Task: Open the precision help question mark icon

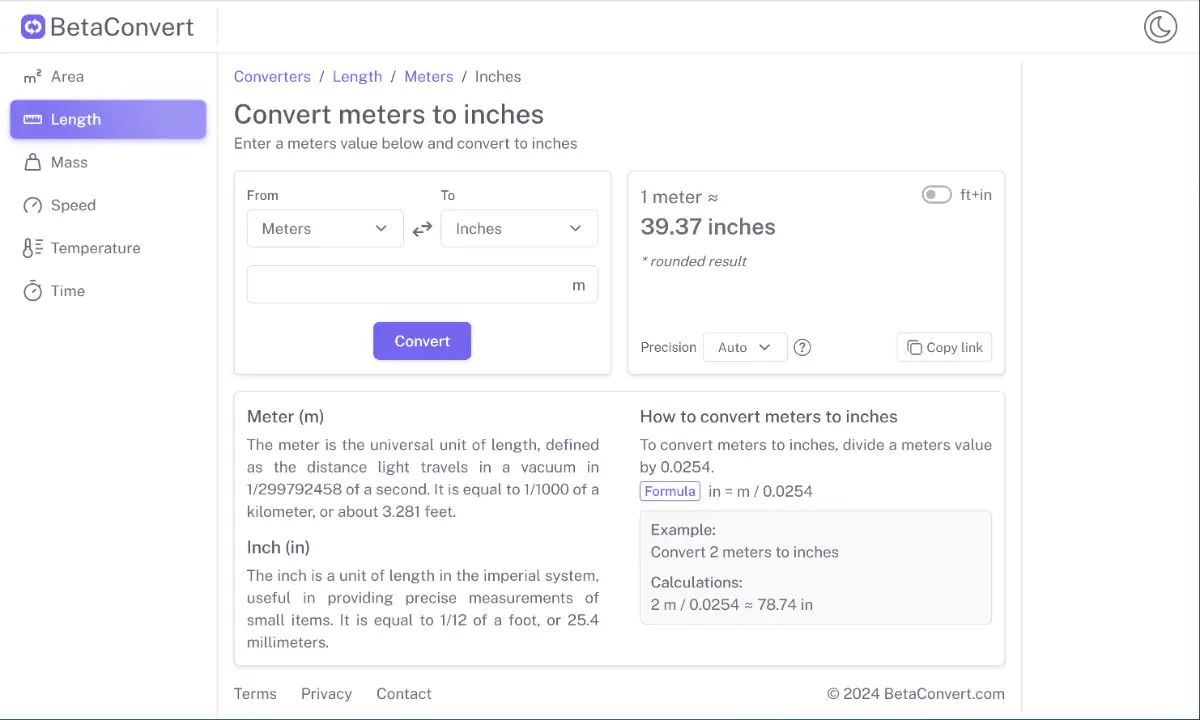Action: pyautogui.click(x=802, y=348)
